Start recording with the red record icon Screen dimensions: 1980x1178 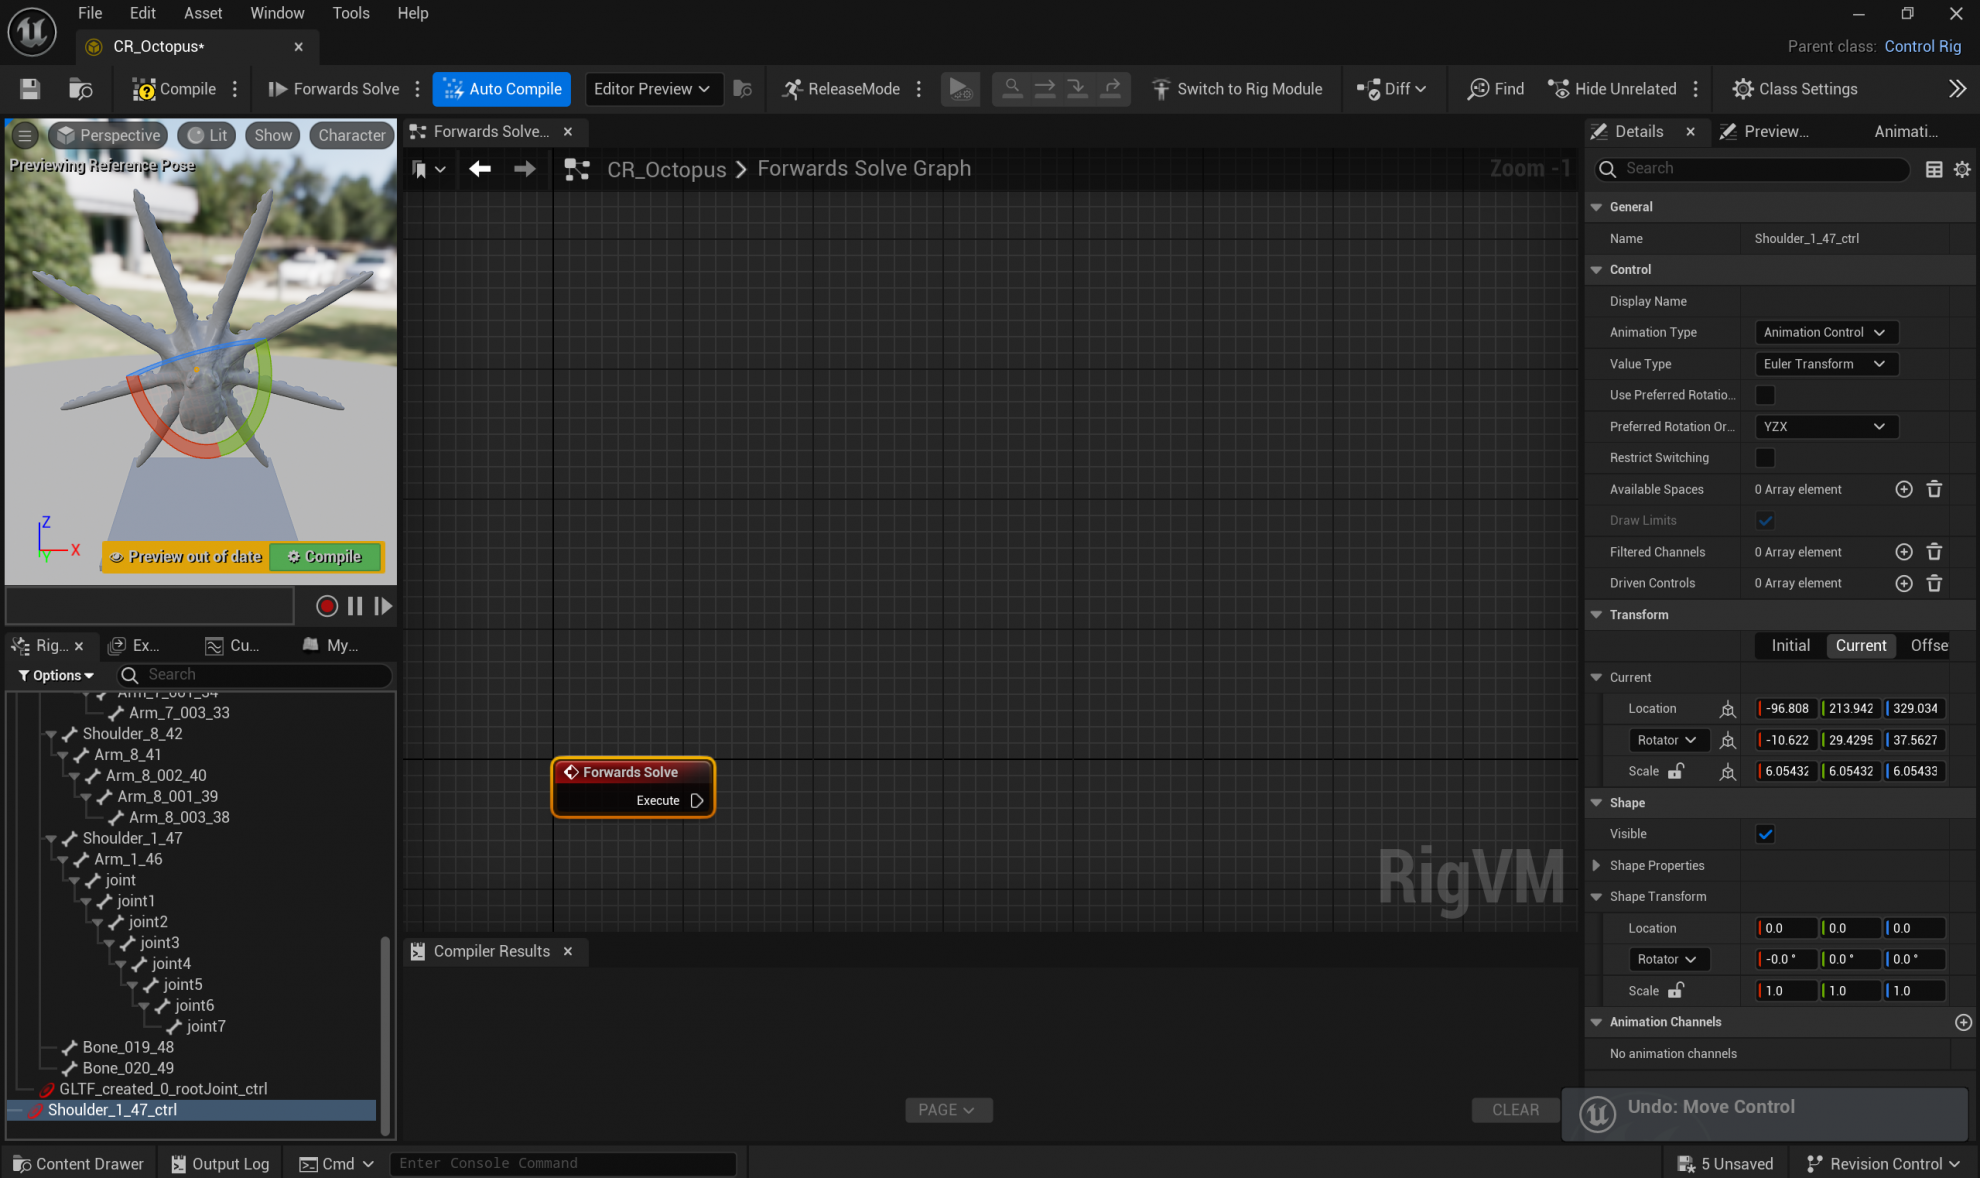click(x=326, y=606)
